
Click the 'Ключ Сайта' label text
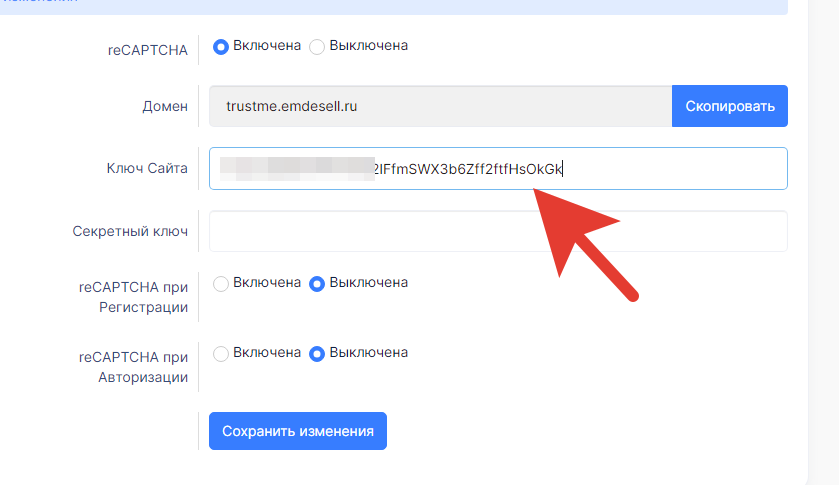pos(146,168)
